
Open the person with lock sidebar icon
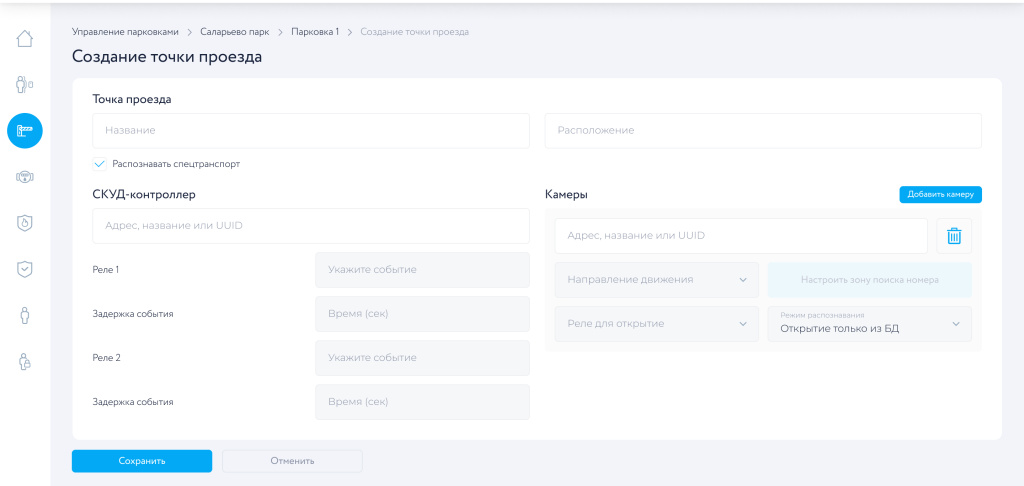[x=25, y=362]
